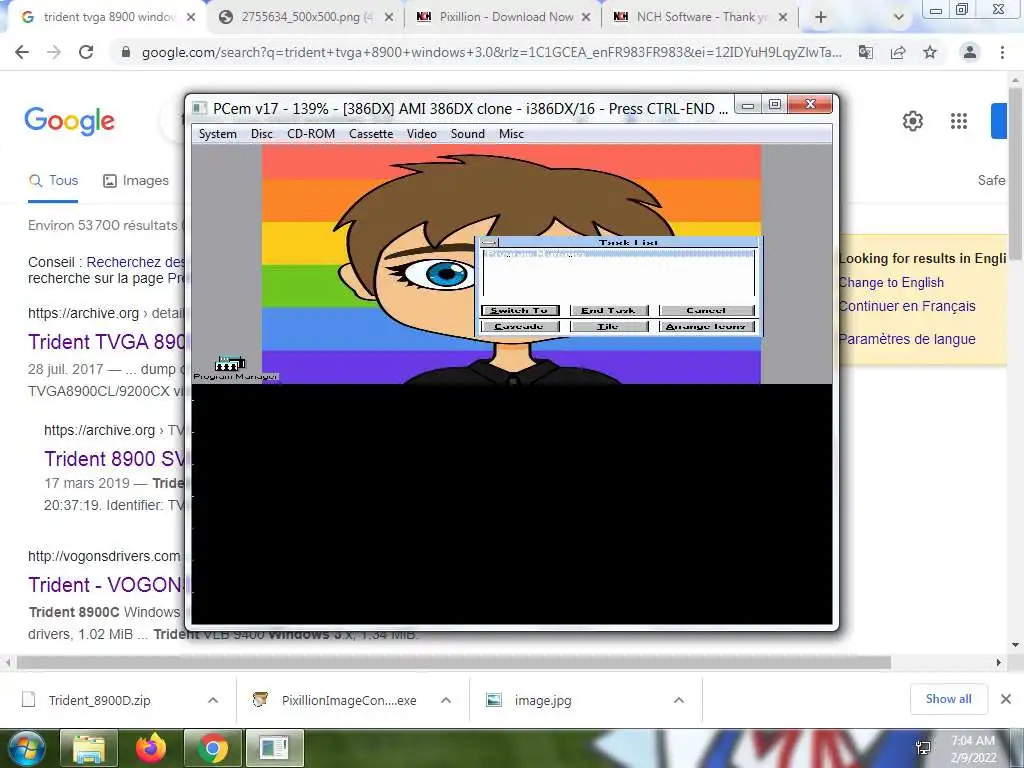
Task: Open the PCem Misc menu
Action: pos(511,134)
